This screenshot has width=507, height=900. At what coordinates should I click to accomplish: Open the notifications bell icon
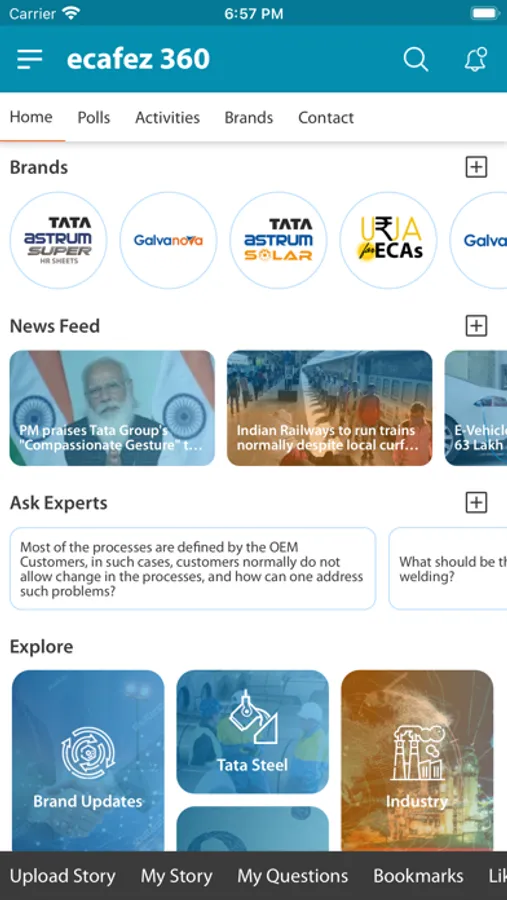(x=475, y=59)
